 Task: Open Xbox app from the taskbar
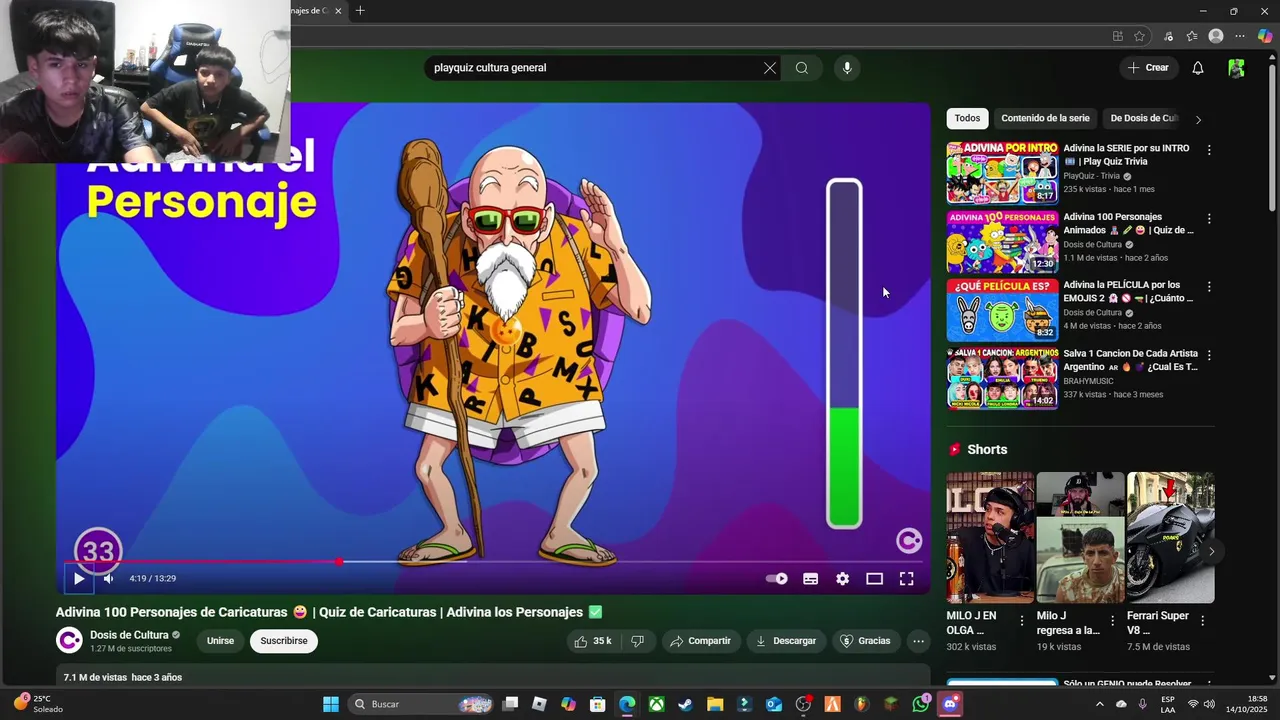(656, 704)
